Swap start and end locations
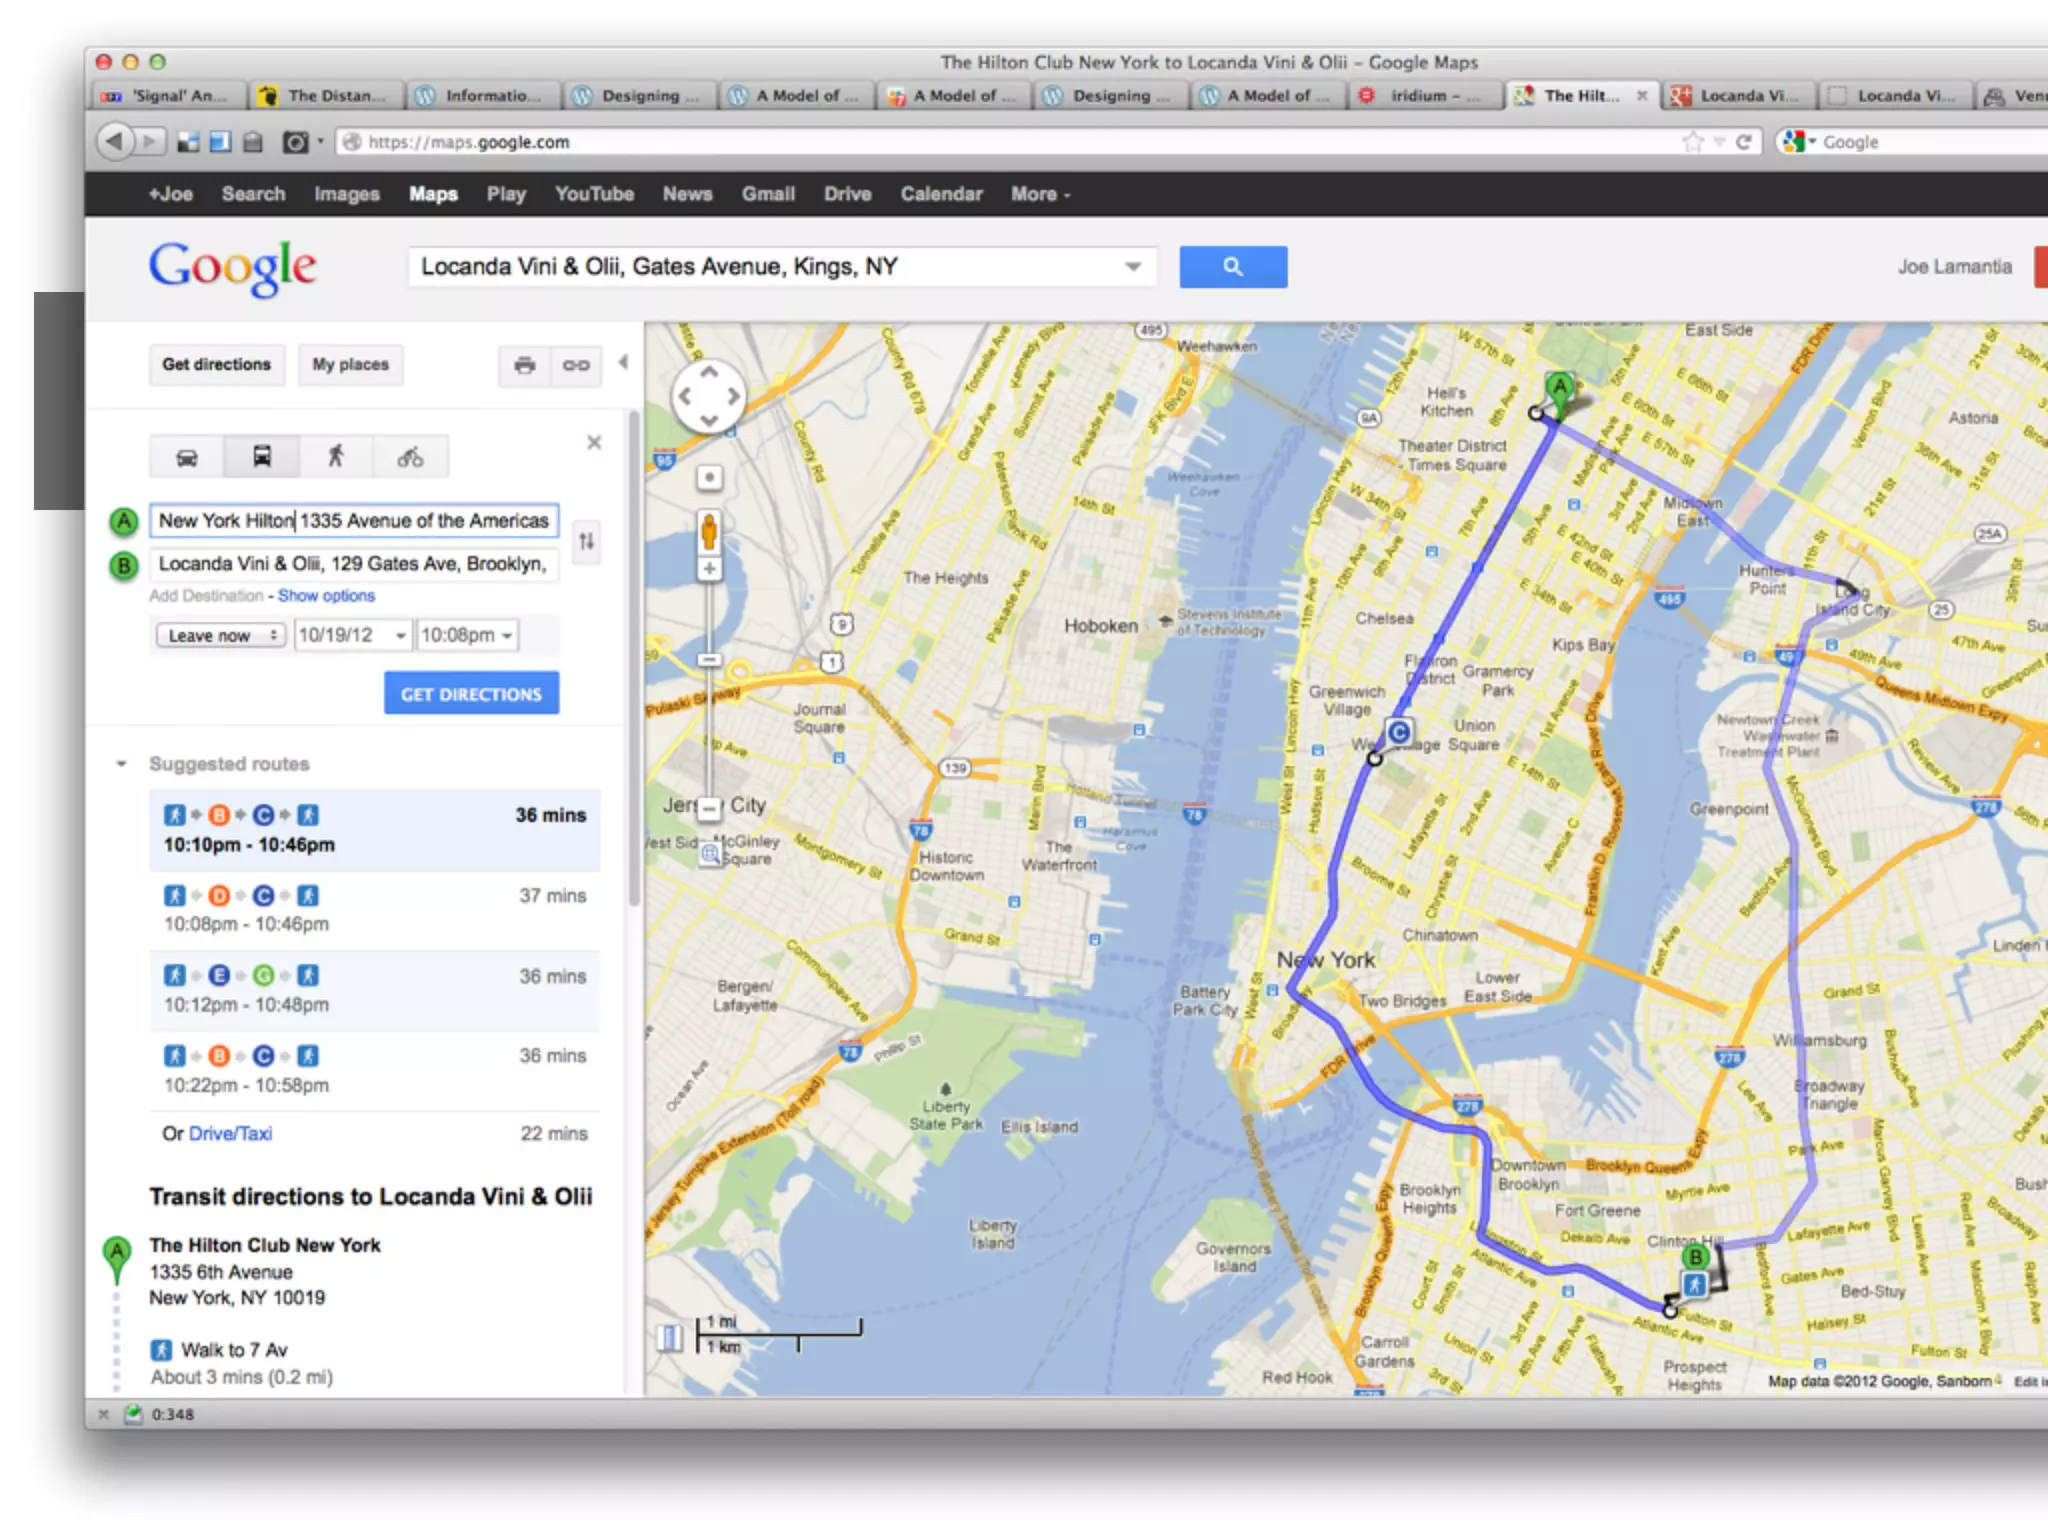Viewport: 2048px width, 1536px height. [587, 541]
